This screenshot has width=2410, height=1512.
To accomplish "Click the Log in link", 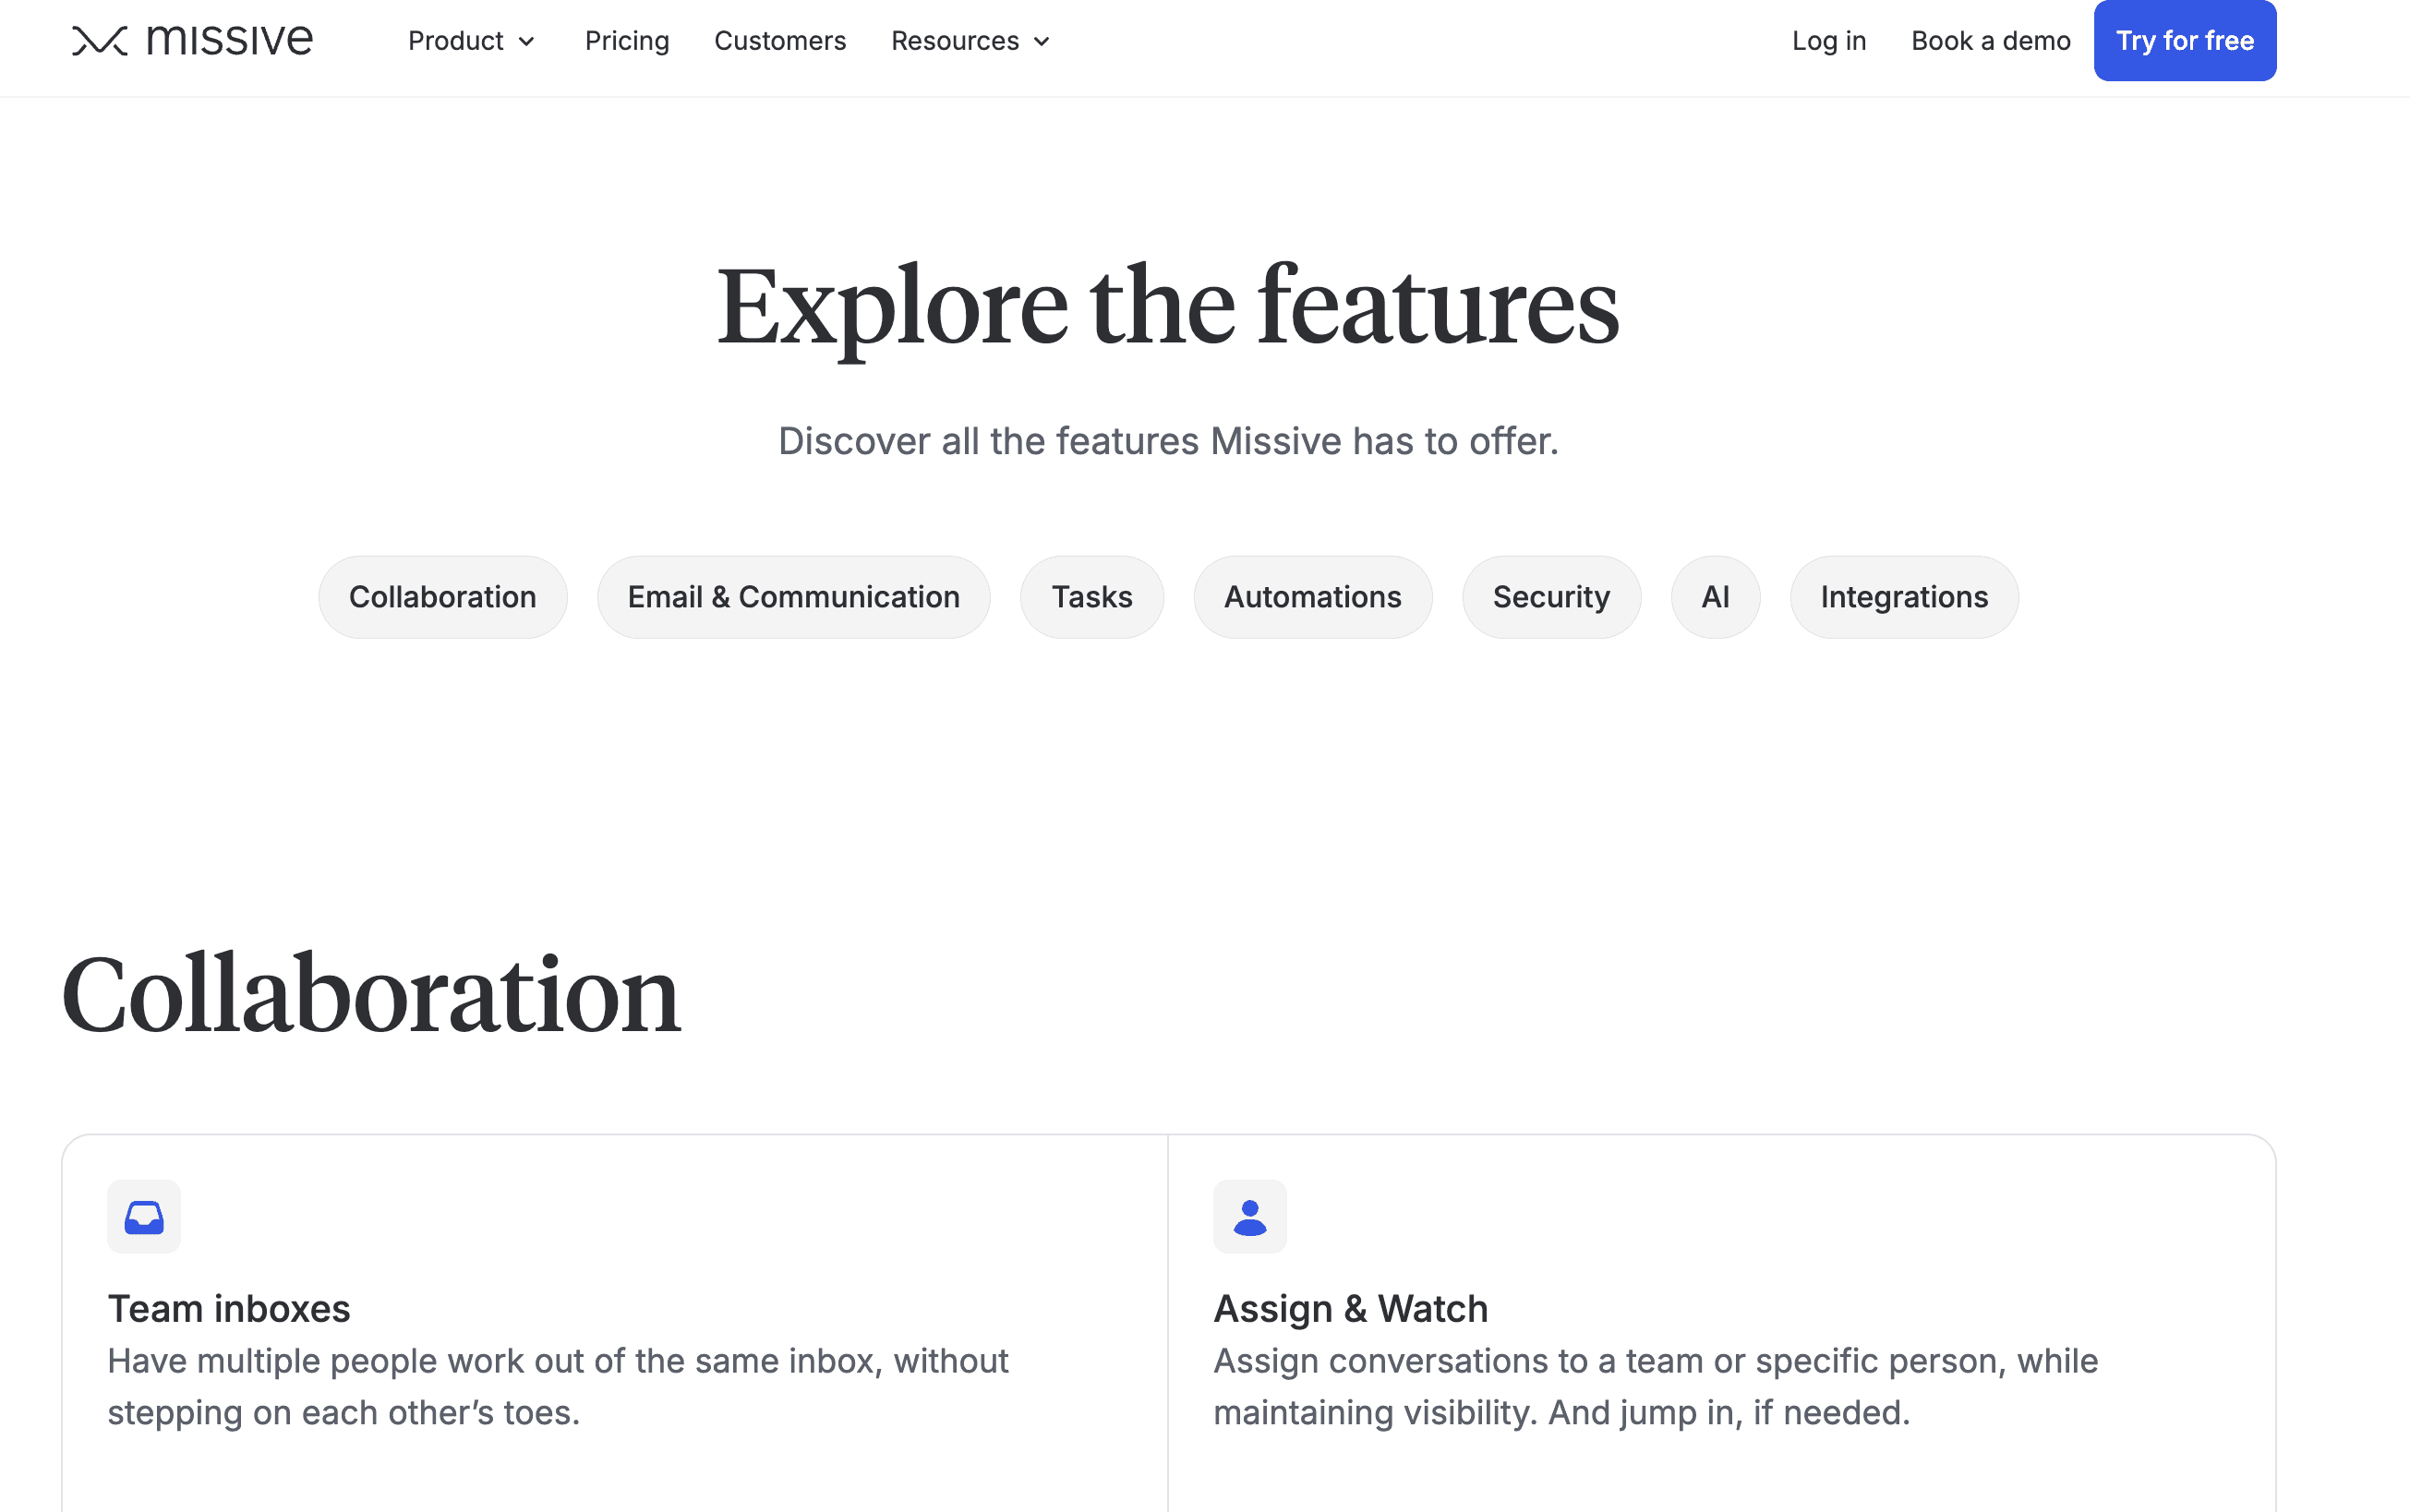I will [1829, 41].
